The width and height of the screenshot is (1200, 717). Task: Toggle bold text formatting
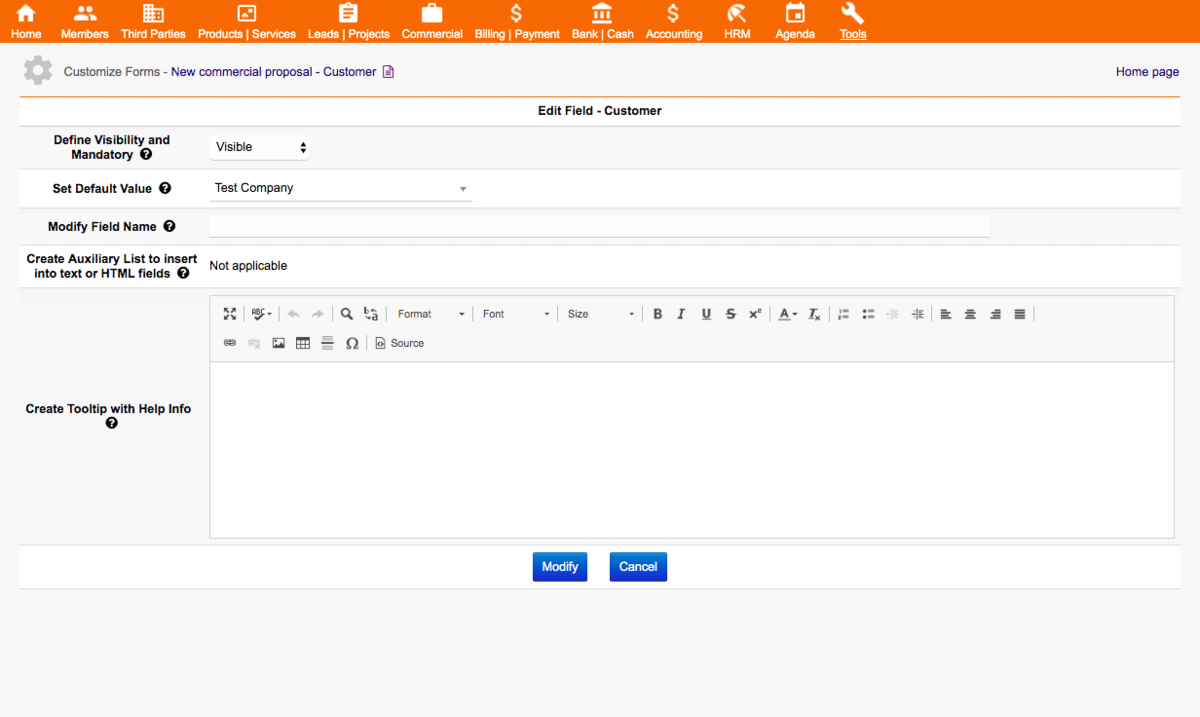(x=657, y=313)
